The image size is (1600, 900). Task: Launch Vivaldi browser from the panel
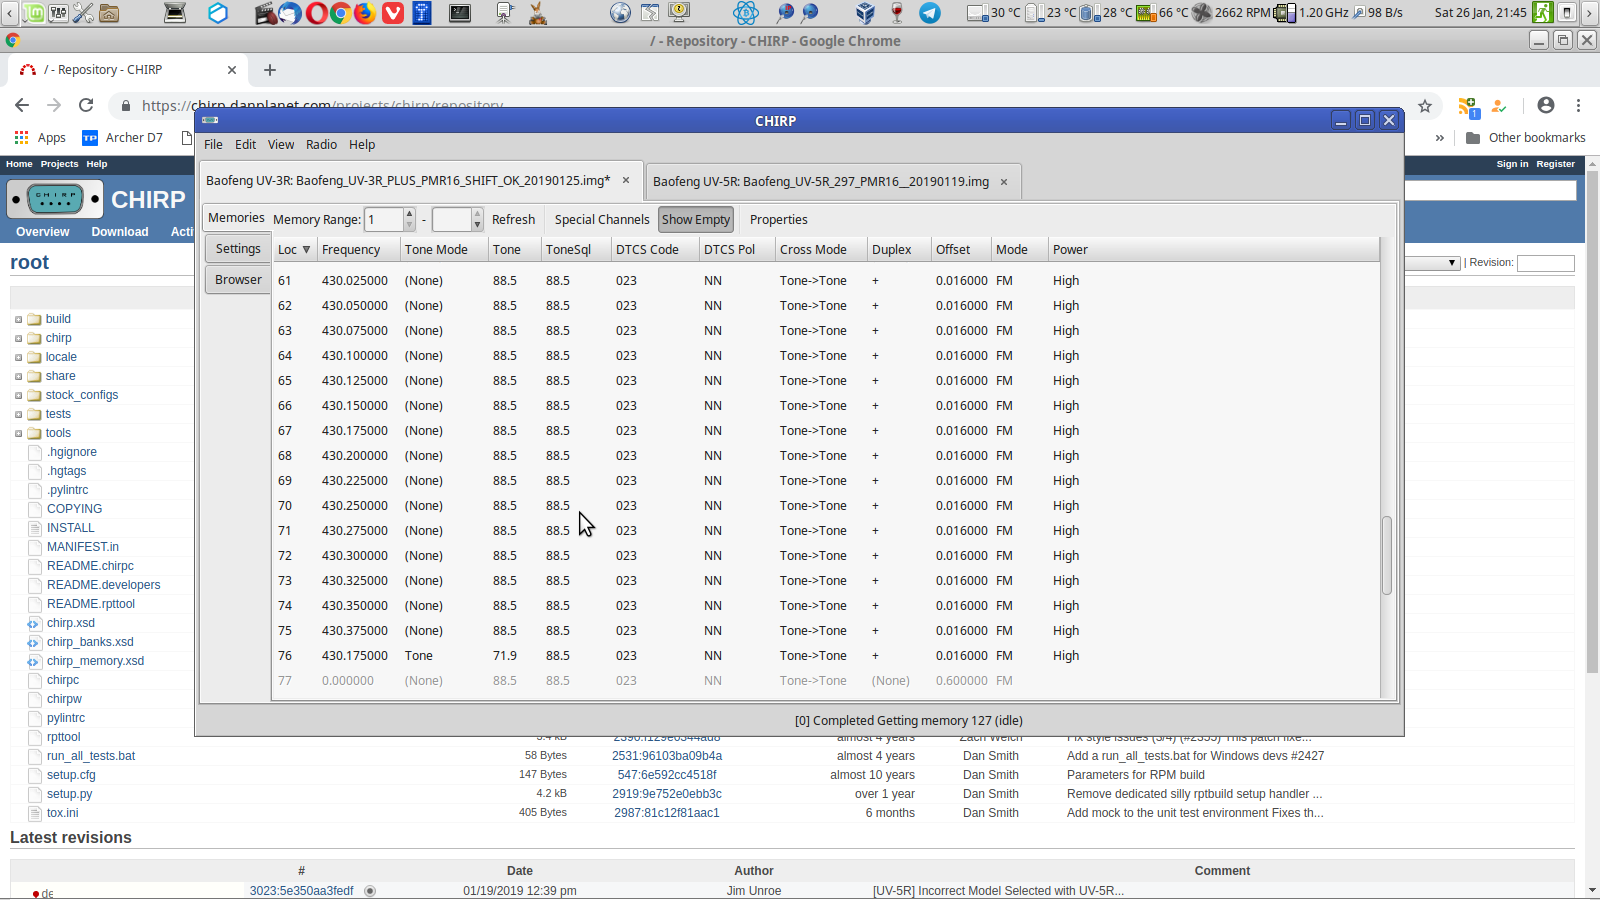(x=393, y=13)
